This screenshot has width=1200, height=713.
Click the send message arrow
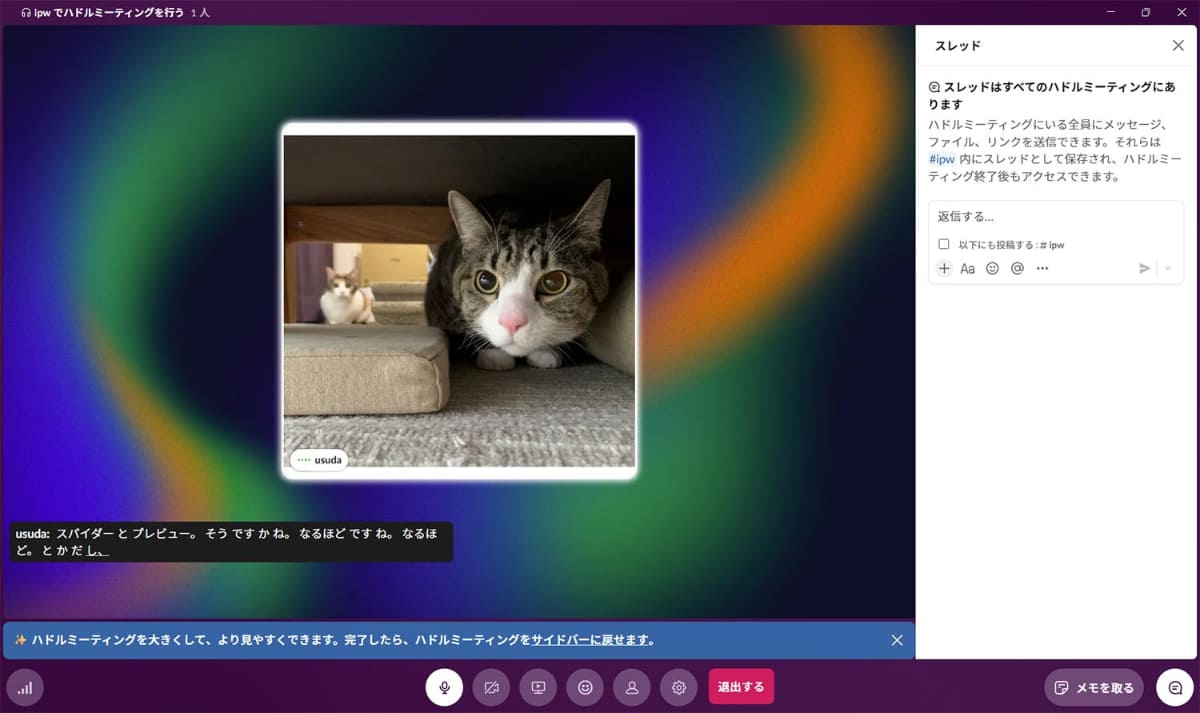point(1145,268)
